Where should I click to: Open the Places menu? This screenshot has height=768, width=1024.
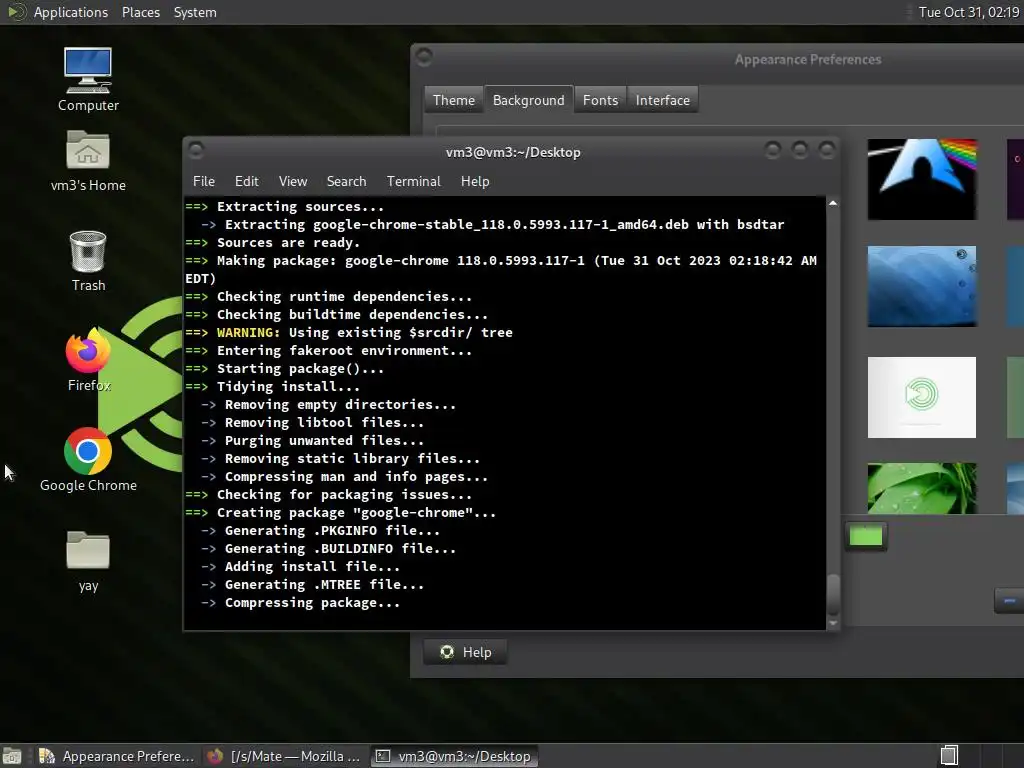(x=140, y=12)
